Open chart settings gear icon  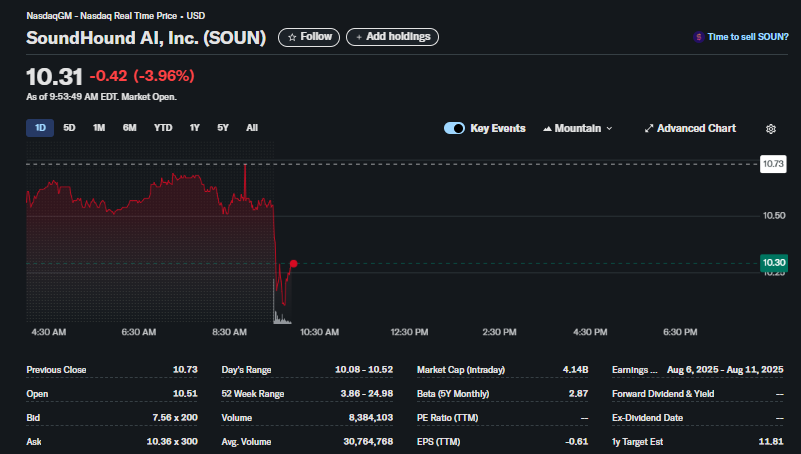(x=771, y=129)
